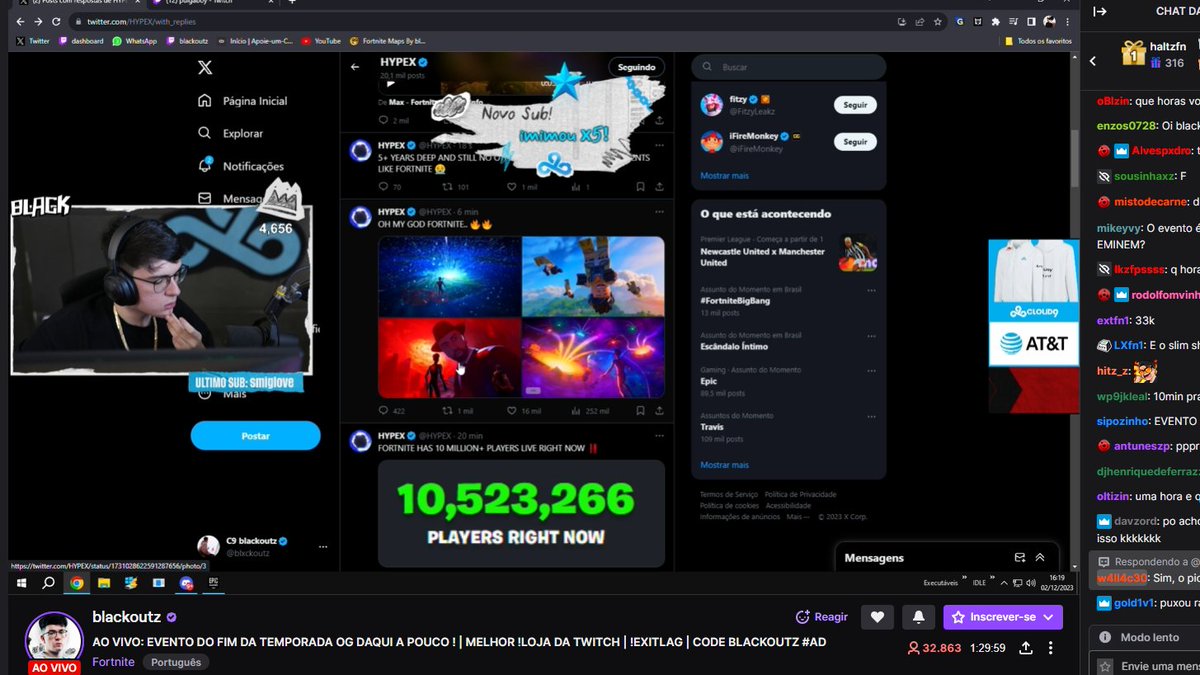Open the red Eminem image in post
Image resolution: width=1200 pixels, height=675 pixels.
point(449,358)
